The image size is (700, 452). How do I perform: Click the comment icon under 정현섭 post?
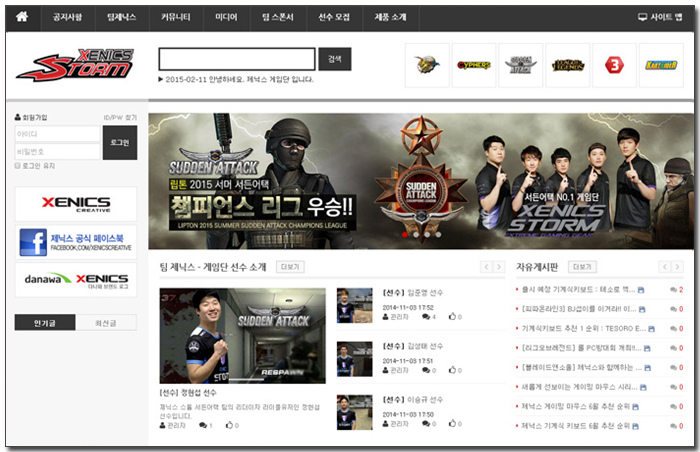tap(203, 425)
